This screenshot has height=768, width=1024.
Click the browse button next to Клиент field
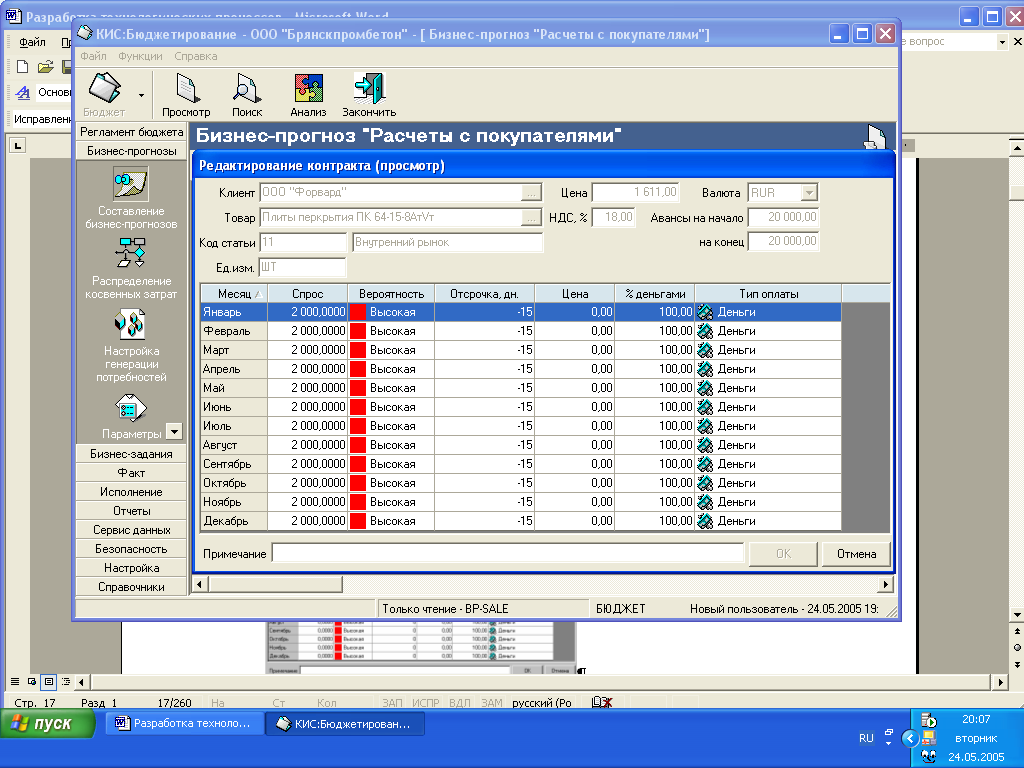click(532, 192)
